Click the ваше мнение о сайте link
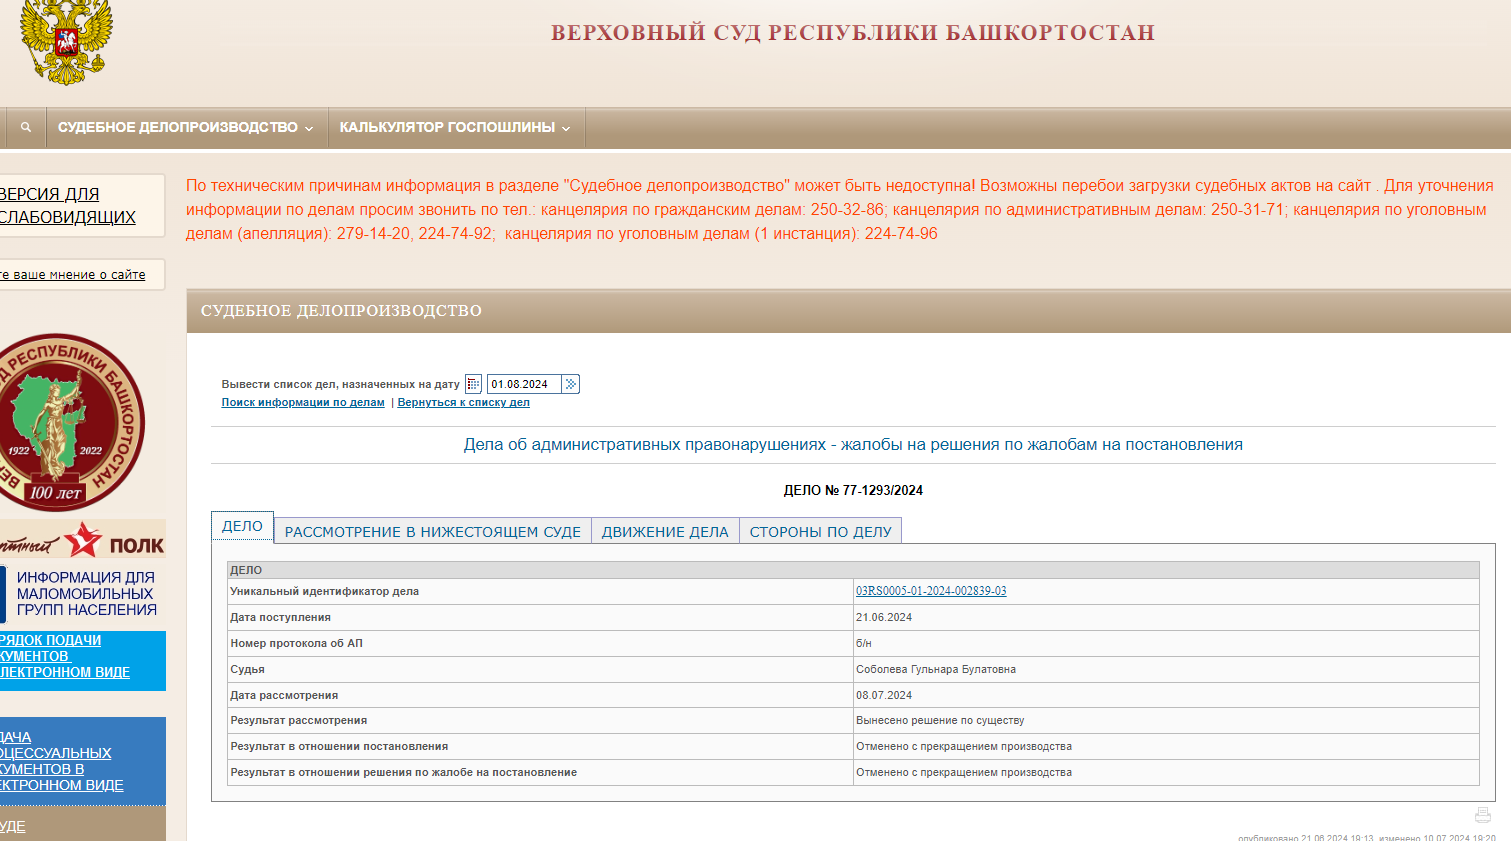 [x=76, y=274]
